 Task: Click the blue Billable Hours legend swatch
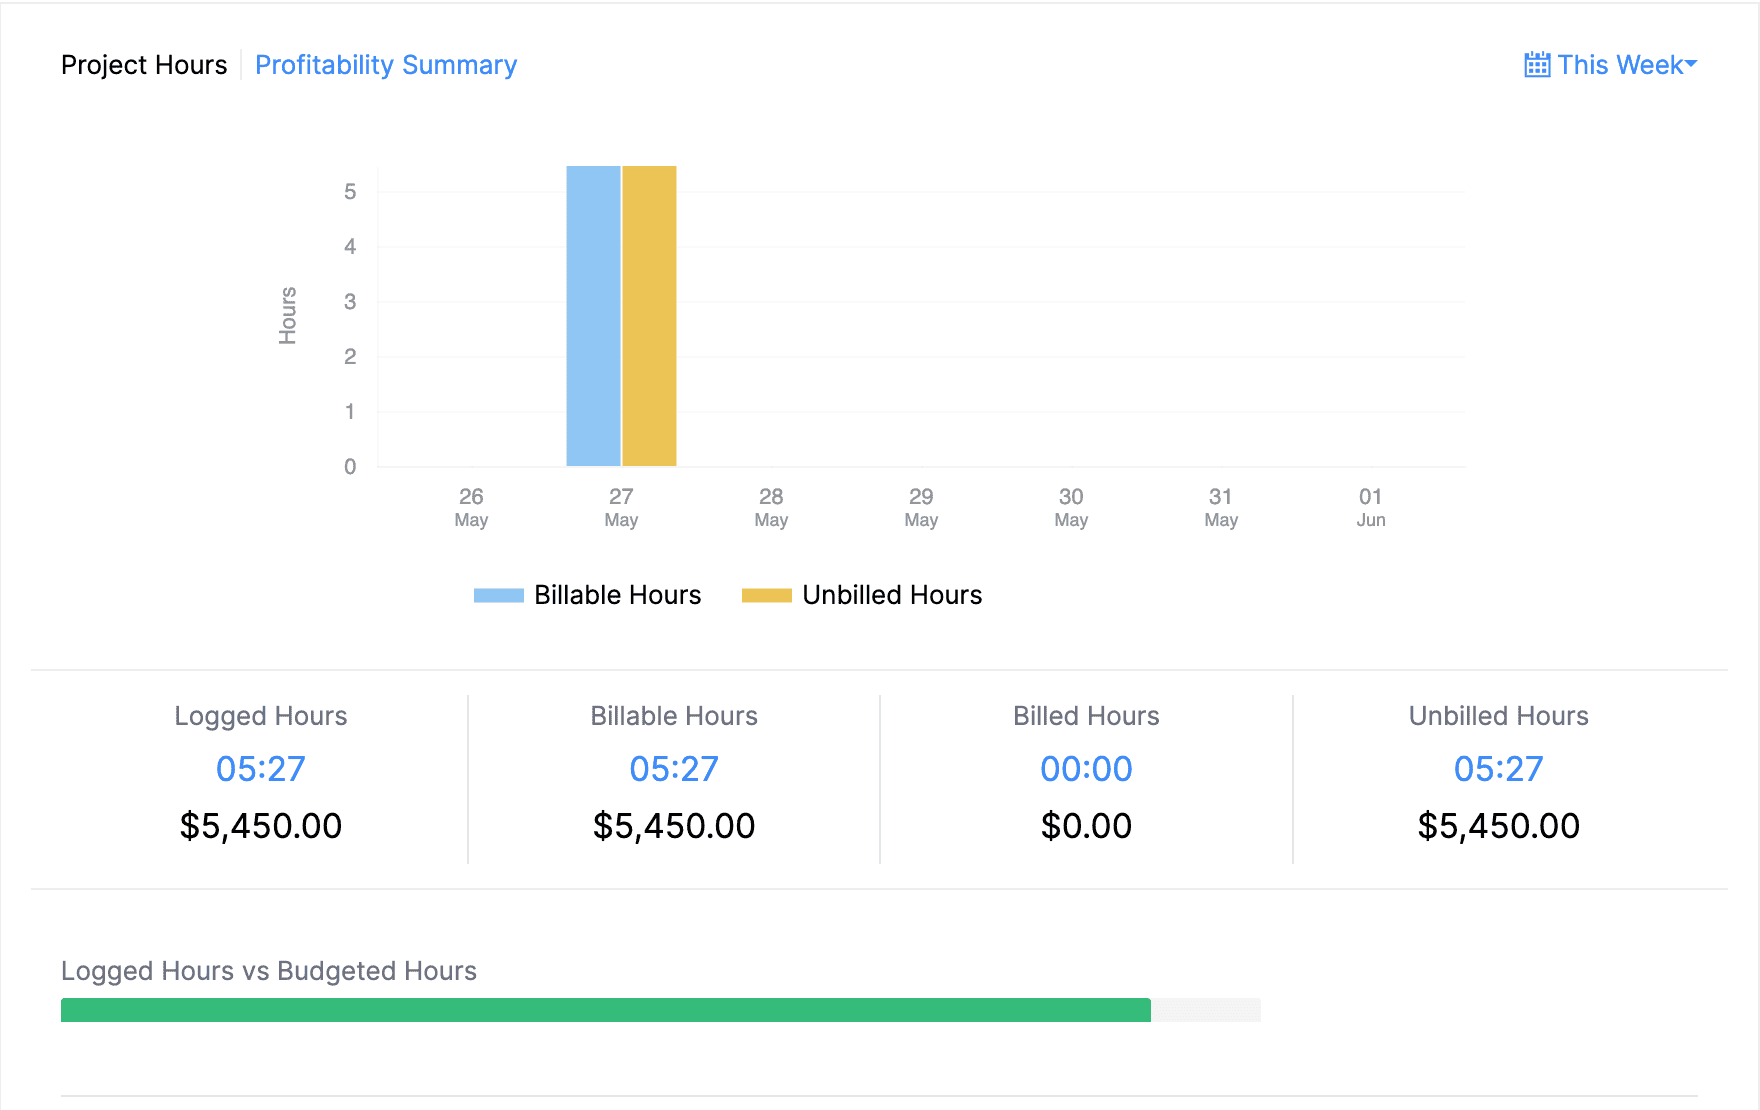[x=498, y=596]
